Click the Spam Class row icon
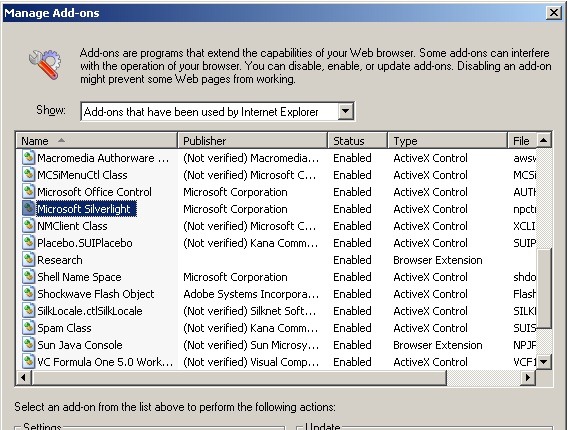Screen dimensions: 568x430 pos(28,328)
